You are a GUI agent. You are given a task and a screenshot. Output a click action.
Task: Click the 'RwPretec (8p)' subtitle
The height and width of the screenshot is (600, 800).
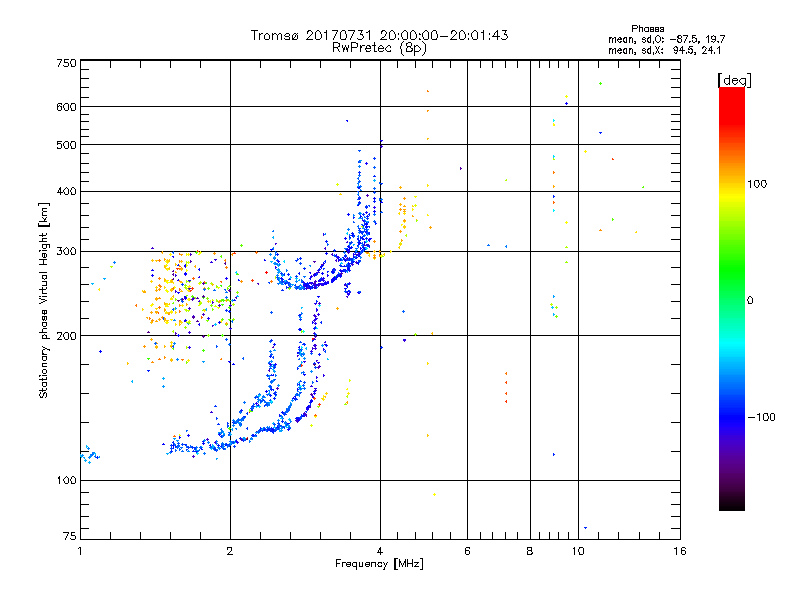[x=379, y=48]
